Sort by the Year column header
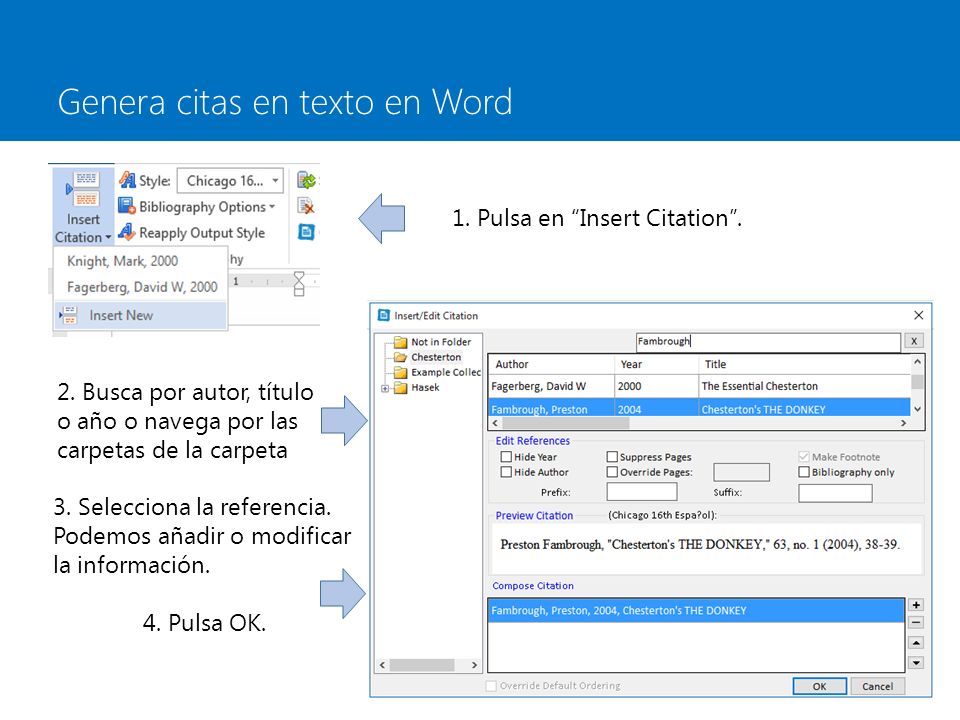This screenshot has height=720, width=960. tap(656, 364)
